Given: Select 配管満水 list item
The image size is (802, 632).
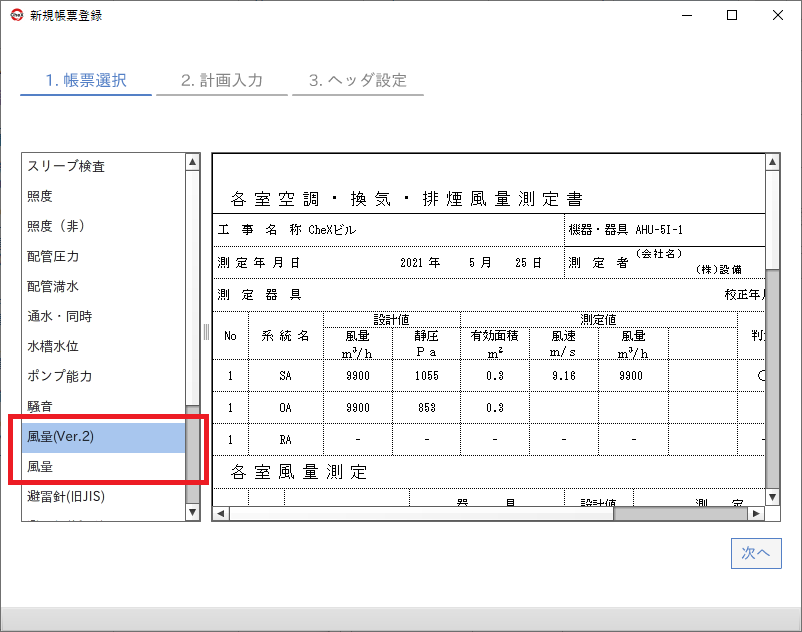Looking at the screenshot, I should pyautogui.click(x=53, y=287).
